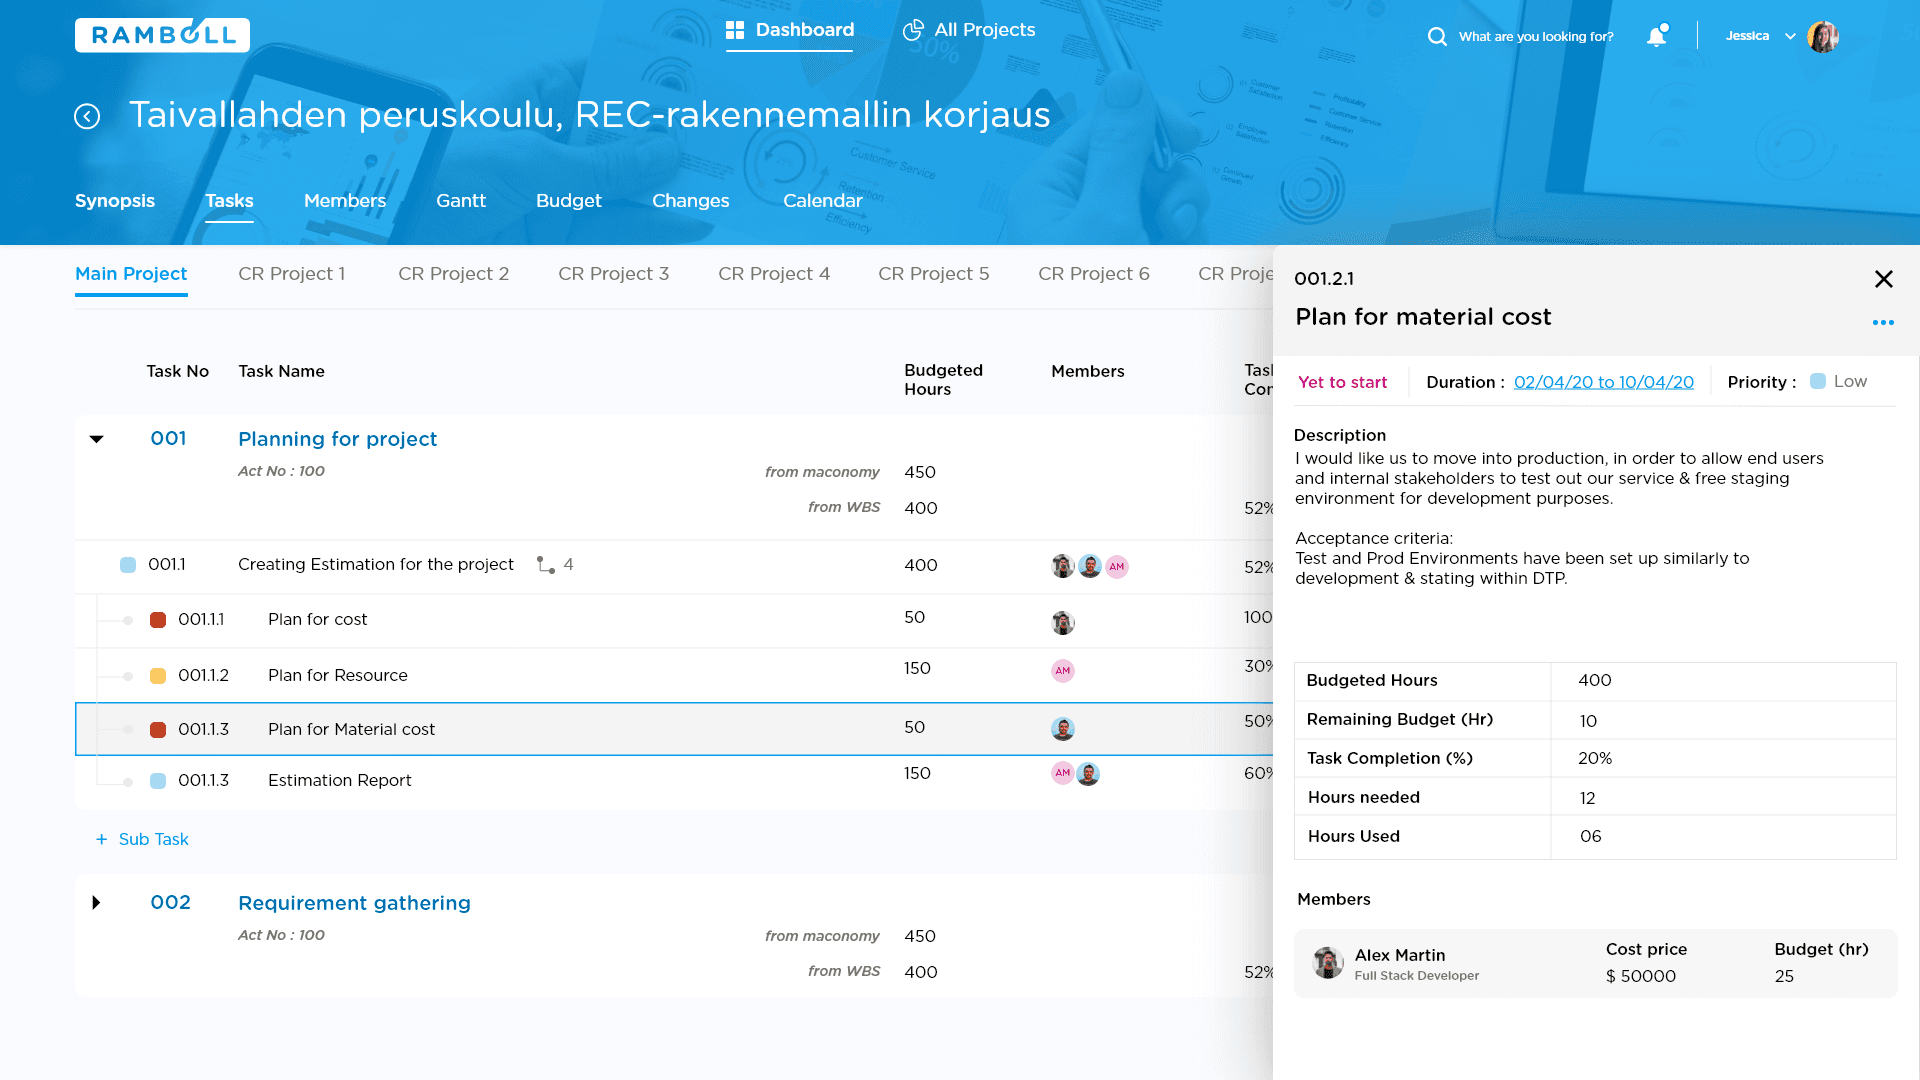Viewport: 1920px width, 1080px height.
Task: Click the Yet to start status
Action: point(1342,382)
